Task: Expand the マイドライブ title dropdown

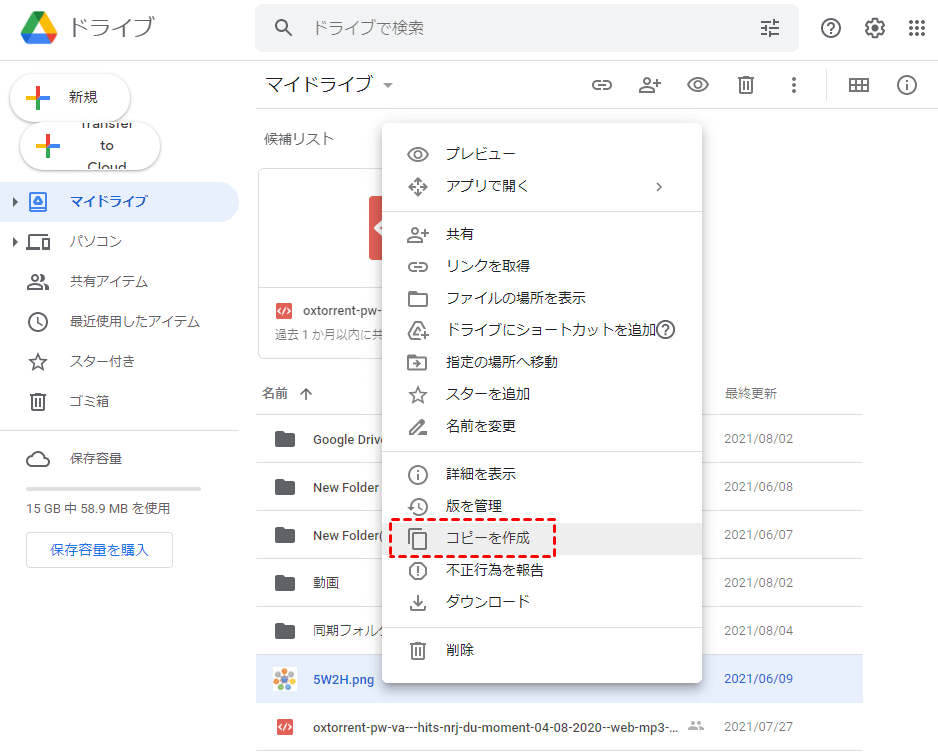Action: (388, 85)
